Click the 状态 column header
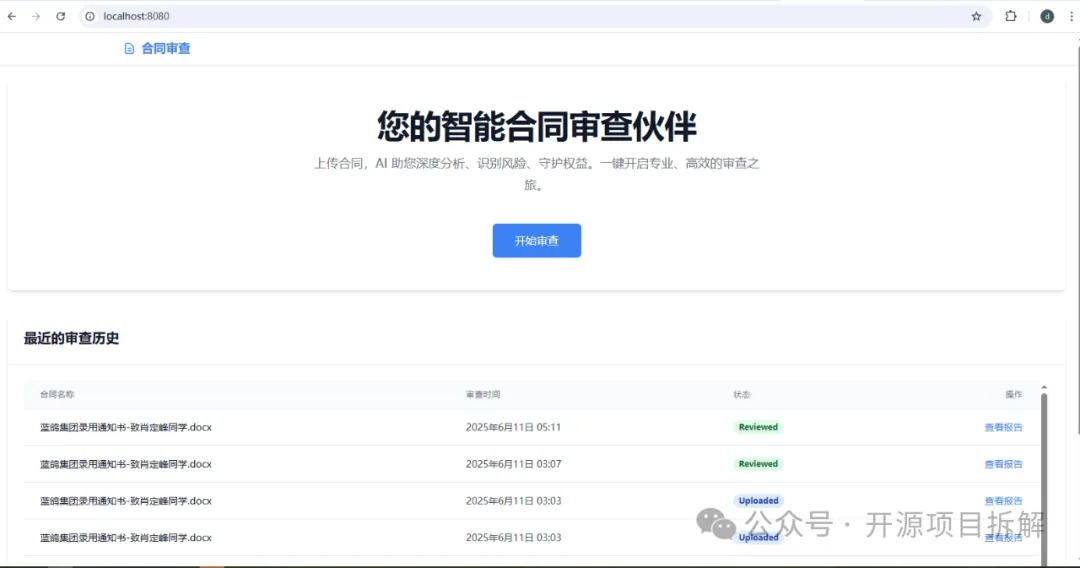This screenshot has width=1080, height=568. tap(742, 395)
